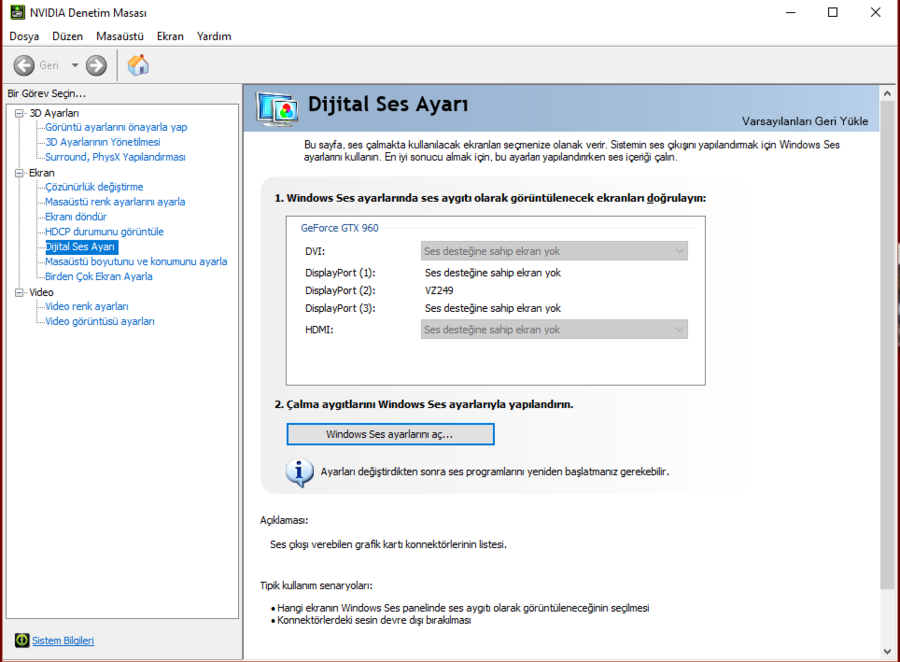This screenshot has height=662, width=900.
Task: Click the Forward arrow toolbar icon
Action: (96, 65)
